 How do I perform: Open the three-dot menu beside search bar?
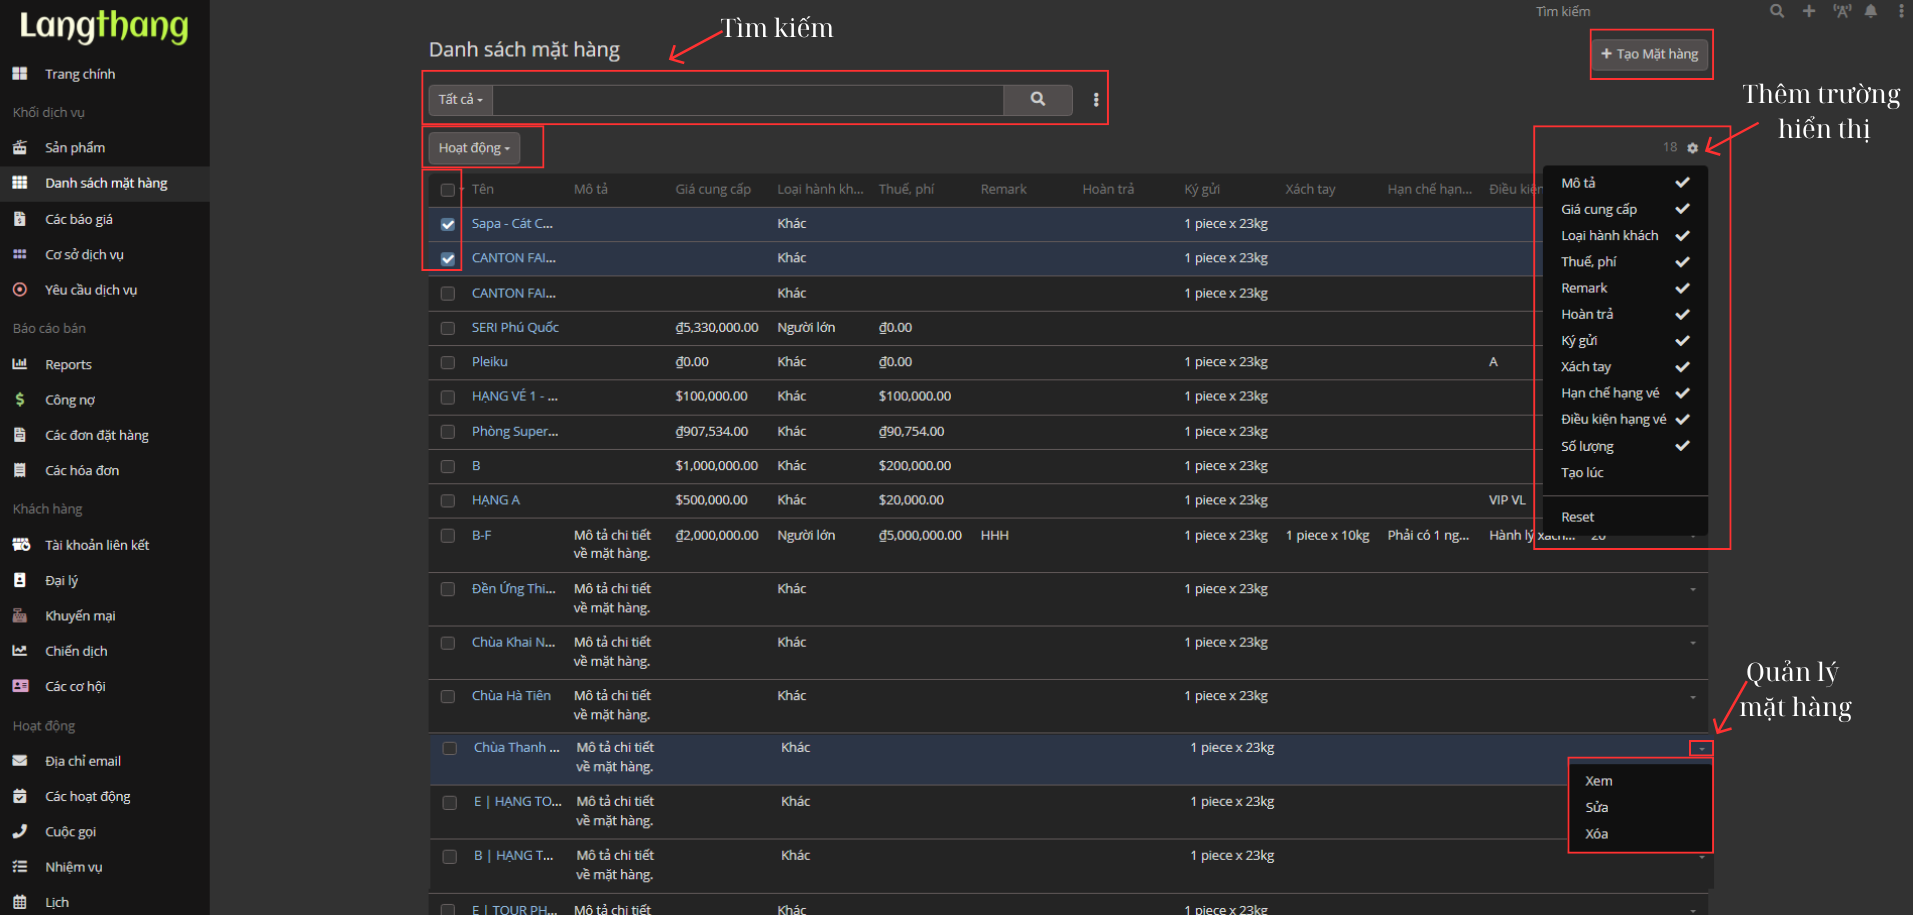(1096, 100)
